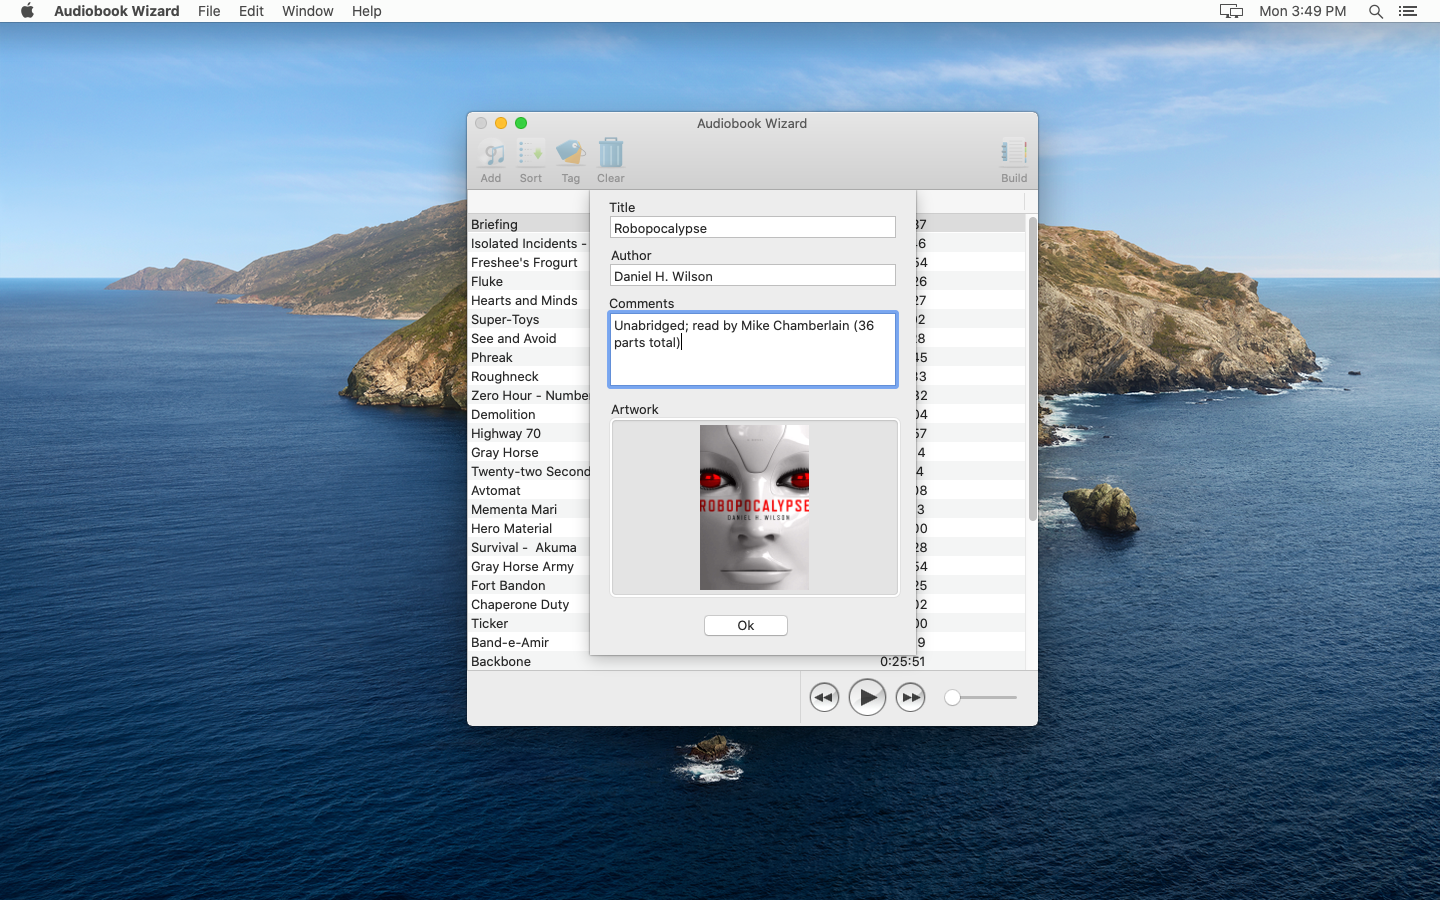Minimize the Audiobook Wizard window

tap(501, 123)
